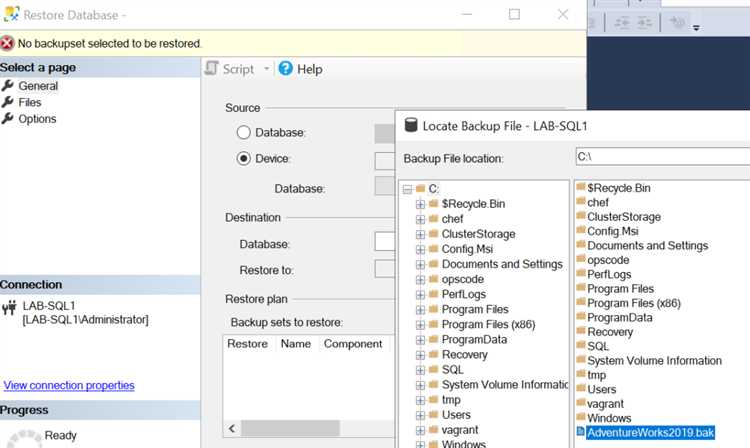
Task: Select the Database source radio button
Action: pos(243,132)
